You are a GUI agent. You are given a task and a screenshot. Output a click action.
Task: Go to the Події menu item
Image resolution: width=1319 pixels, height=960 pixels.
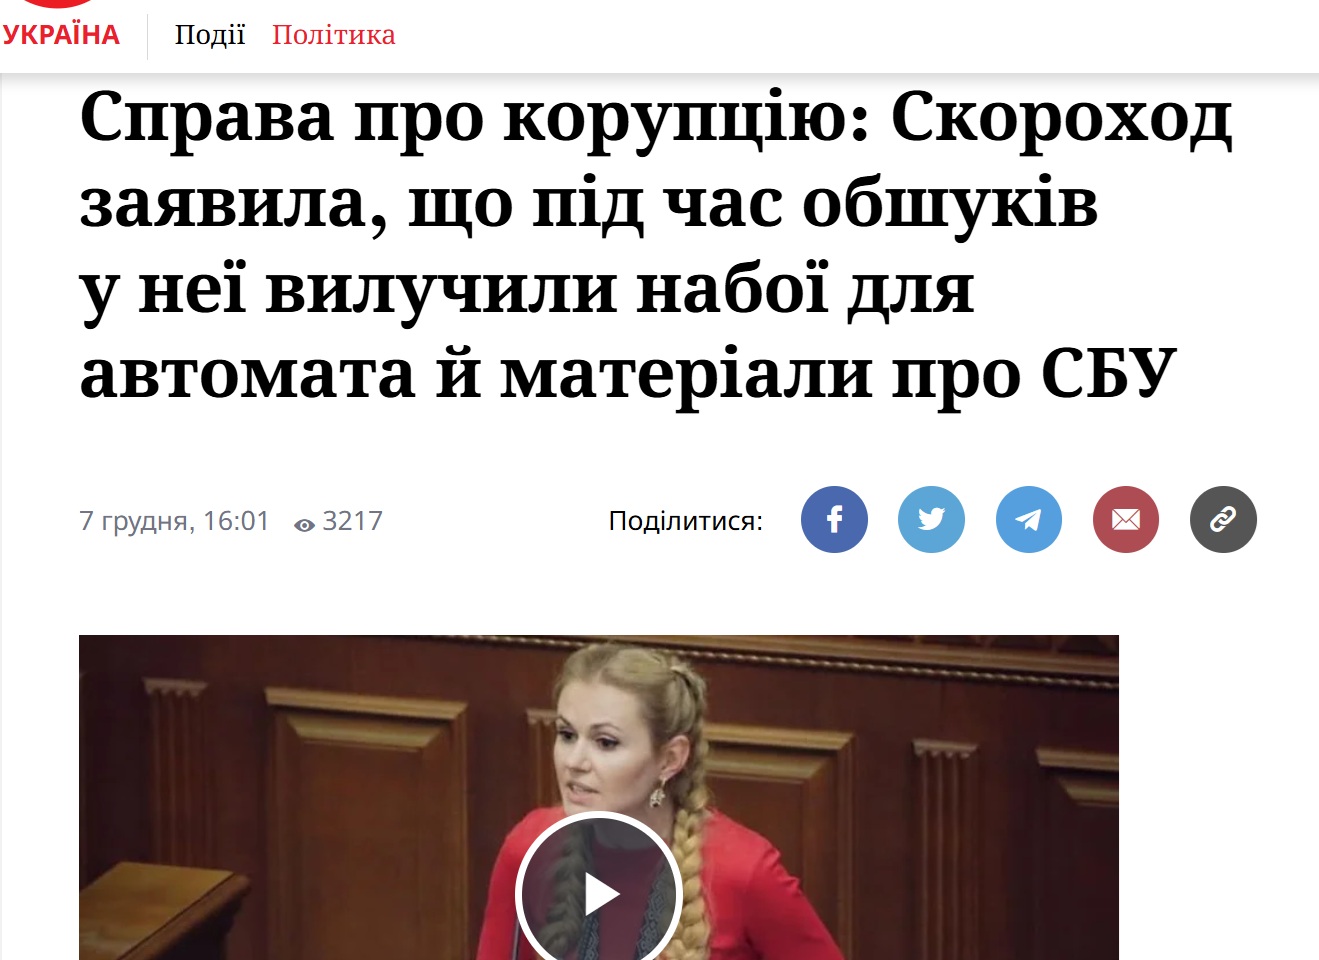[210, 35]
